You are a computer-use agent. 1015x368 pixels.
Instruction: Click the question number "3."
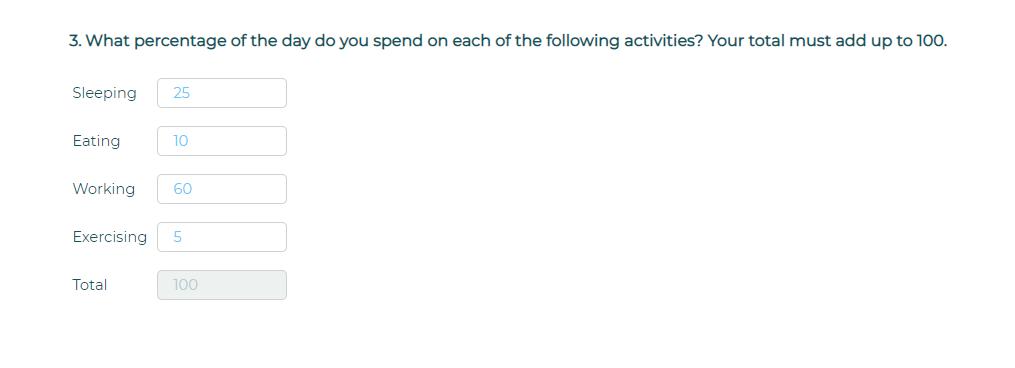click(76, 41)
